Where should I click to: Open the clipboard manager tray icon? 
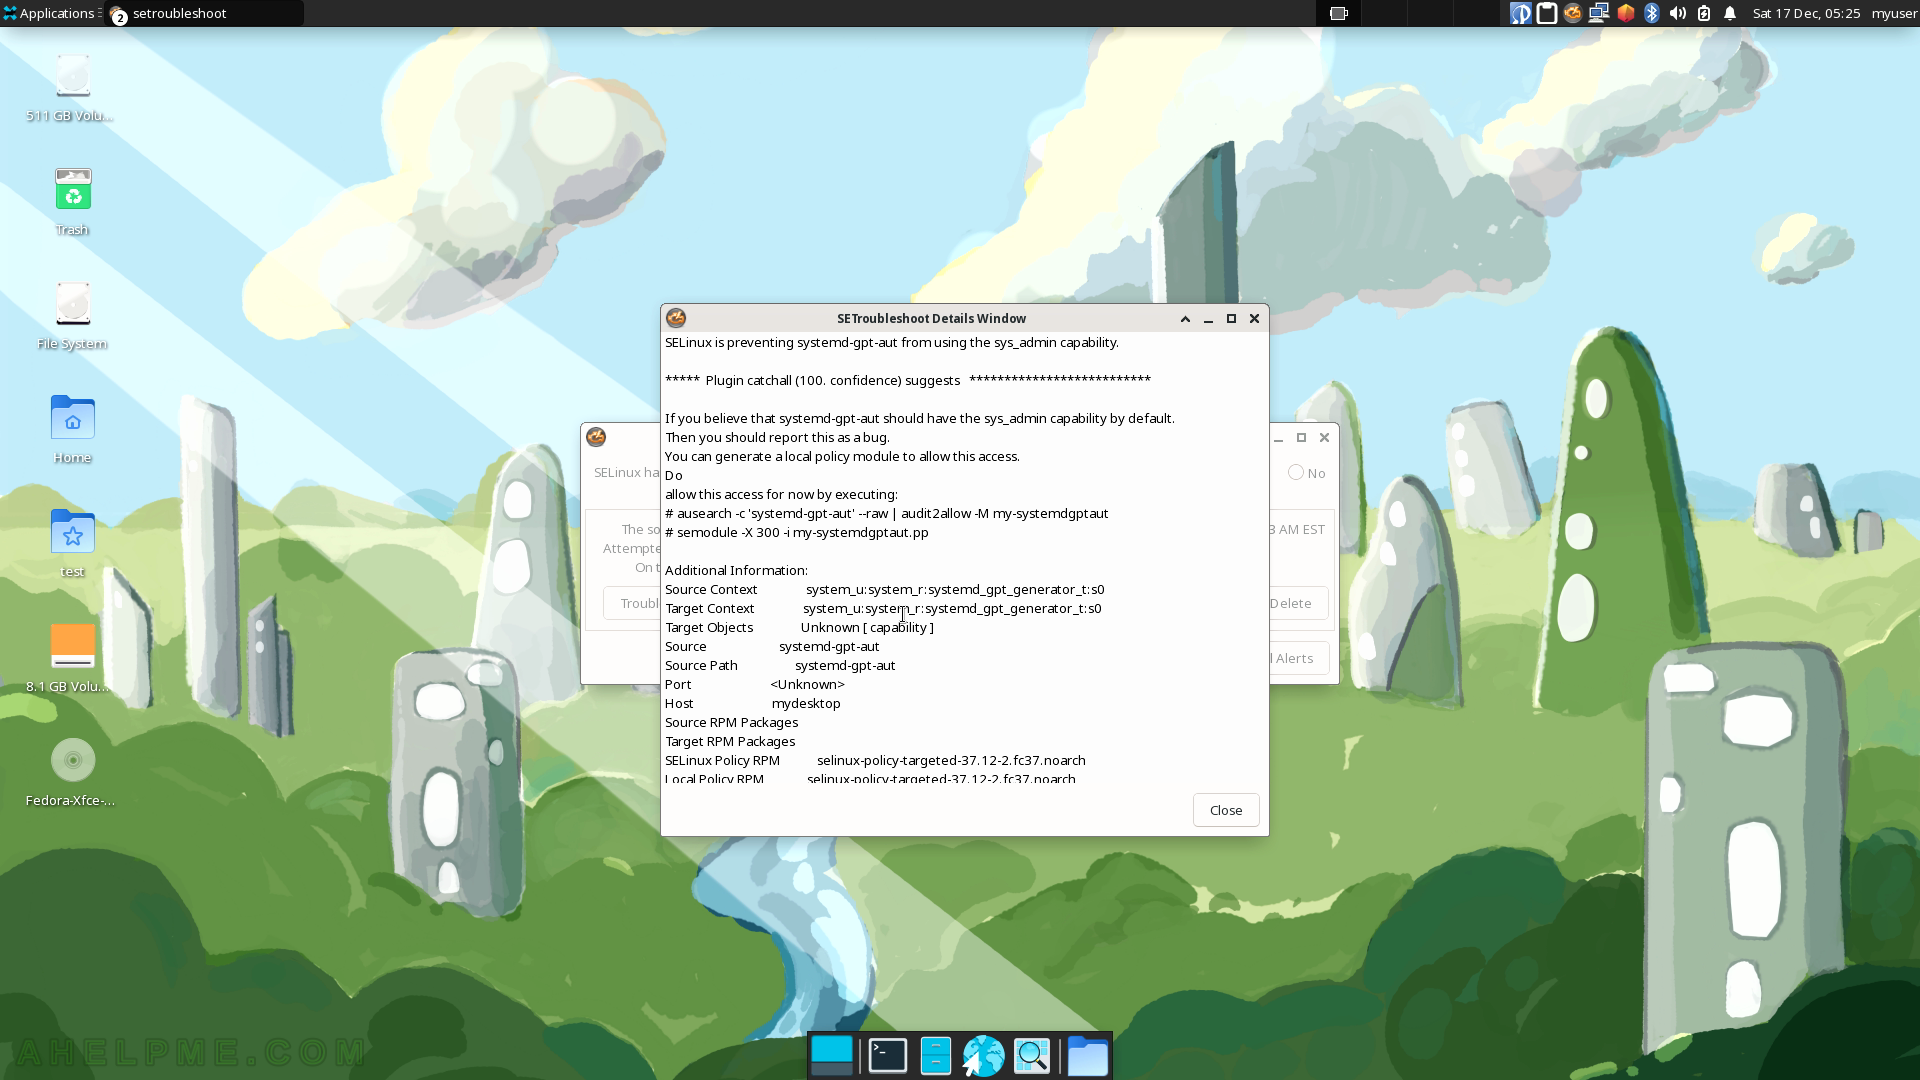1547,13
